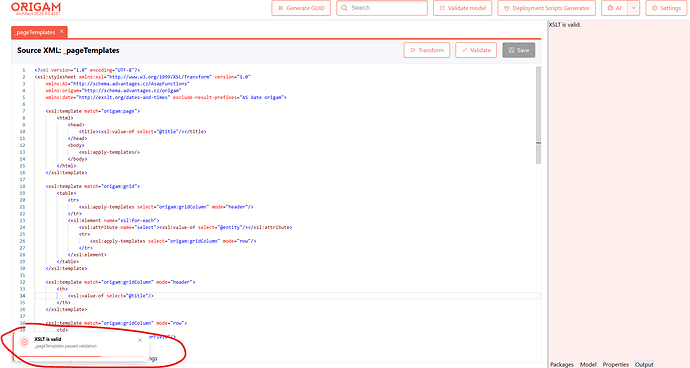Close the _pageTemplates tab
This screenshot has height=368, width=690.
(x=62, y=32)
